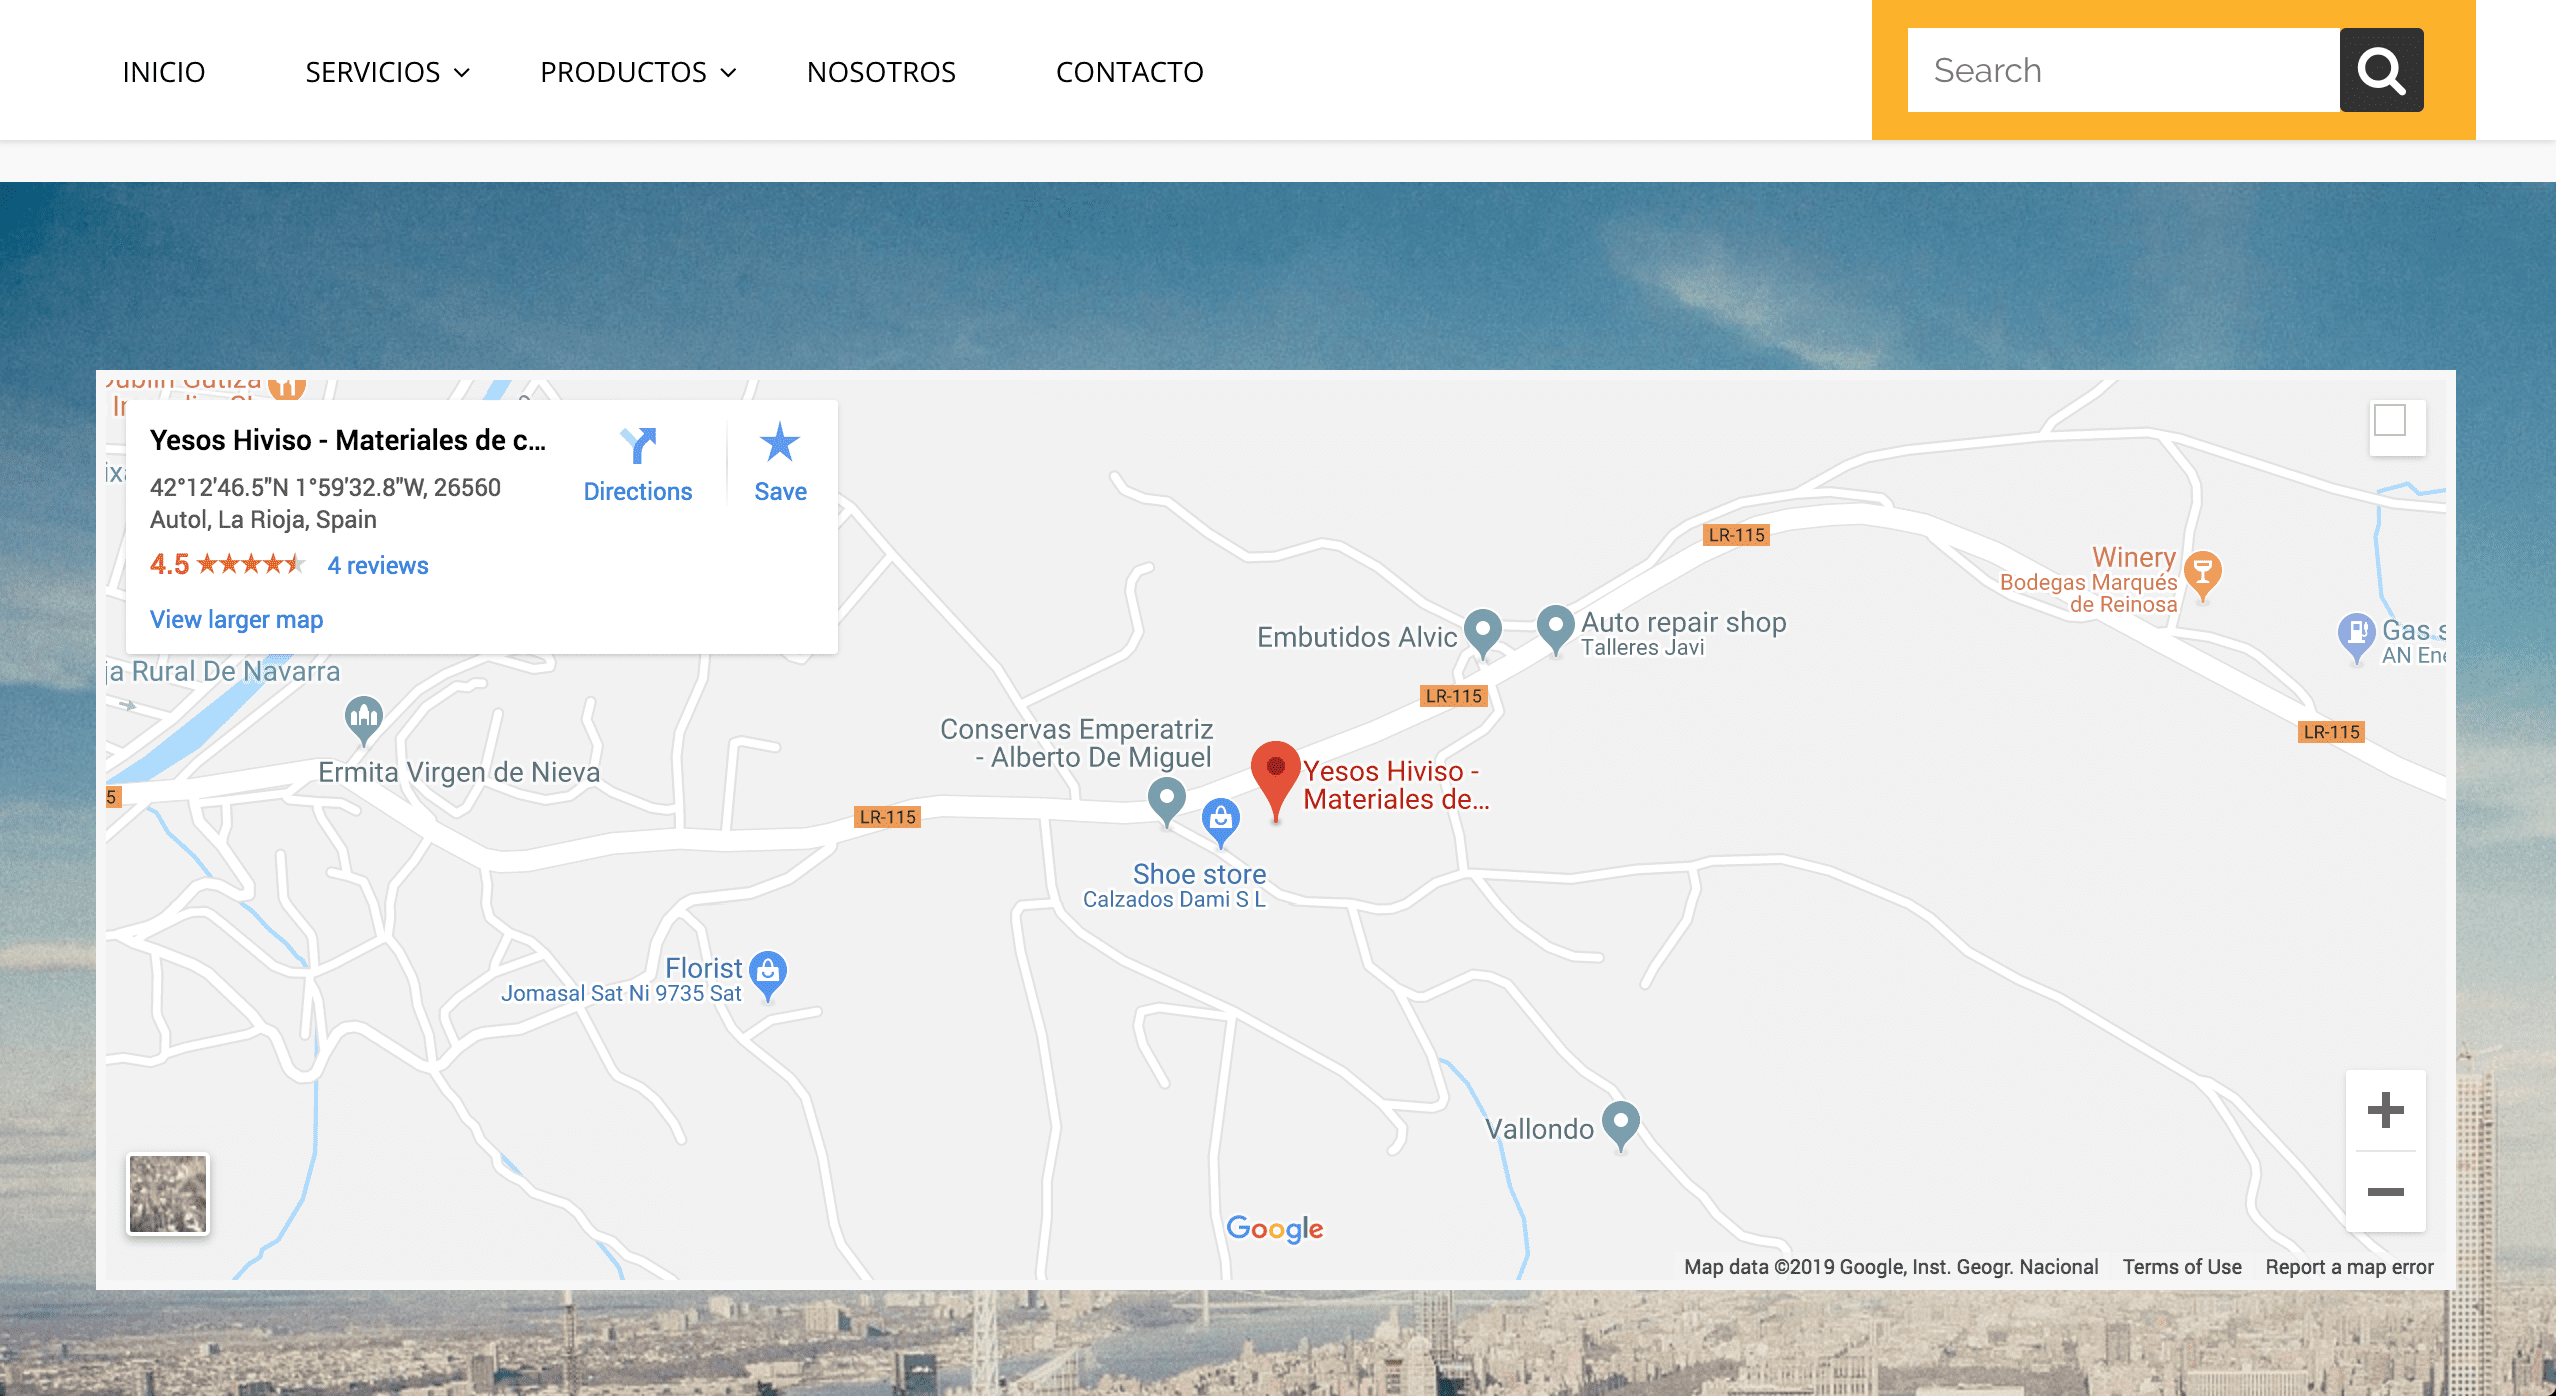Click the Vallondo map pin
Image resolution: width=2556 pixels, height=1396 pixels.
(1621, 1125)
